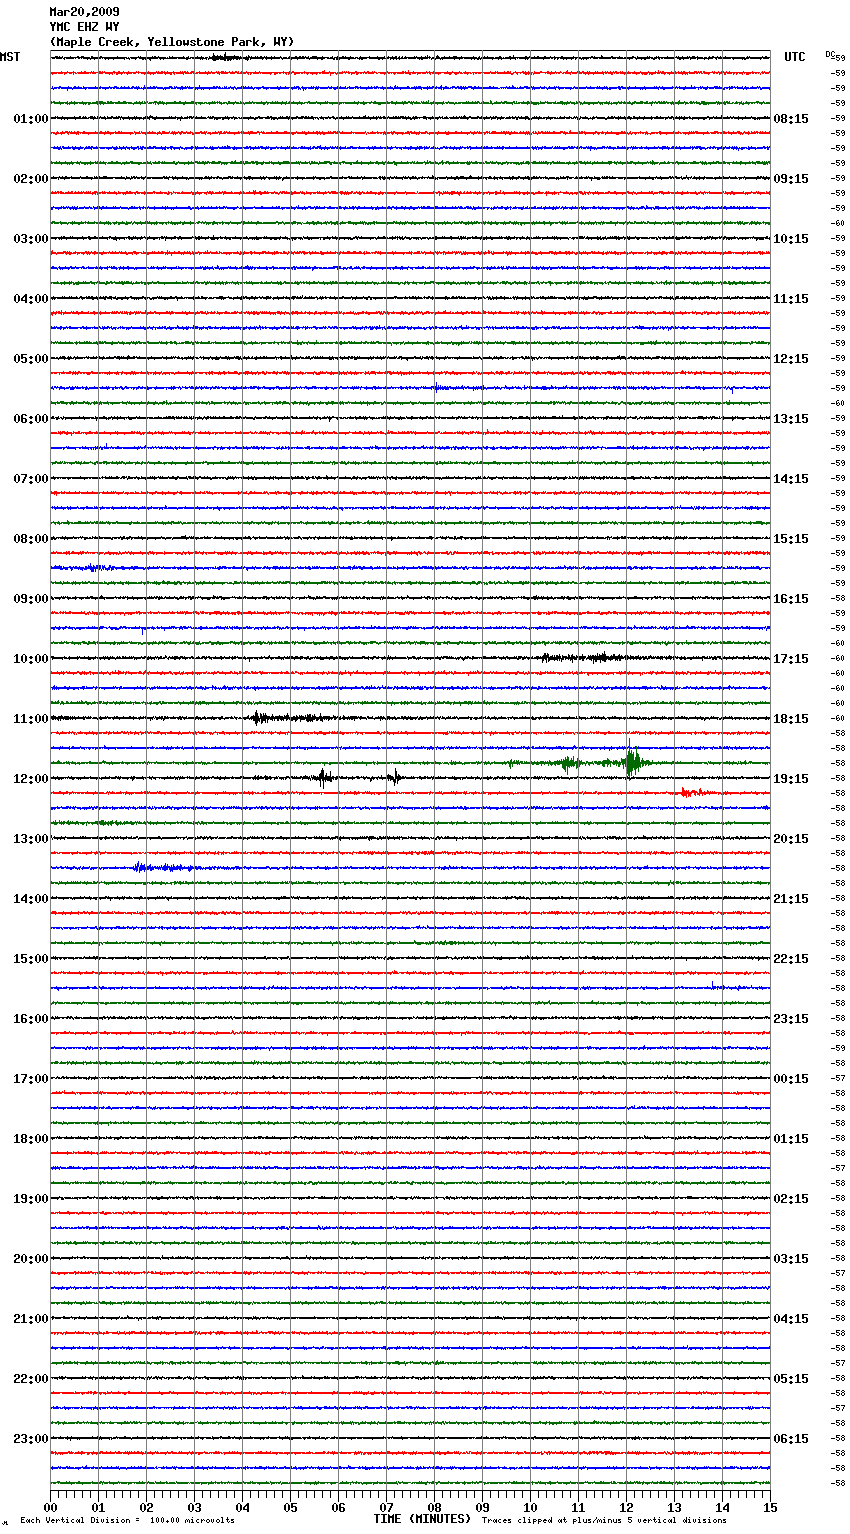This screenshot has width=850, height=1534.
Task: Pick the 22:00 MST time label
Action: [31, 1379]
